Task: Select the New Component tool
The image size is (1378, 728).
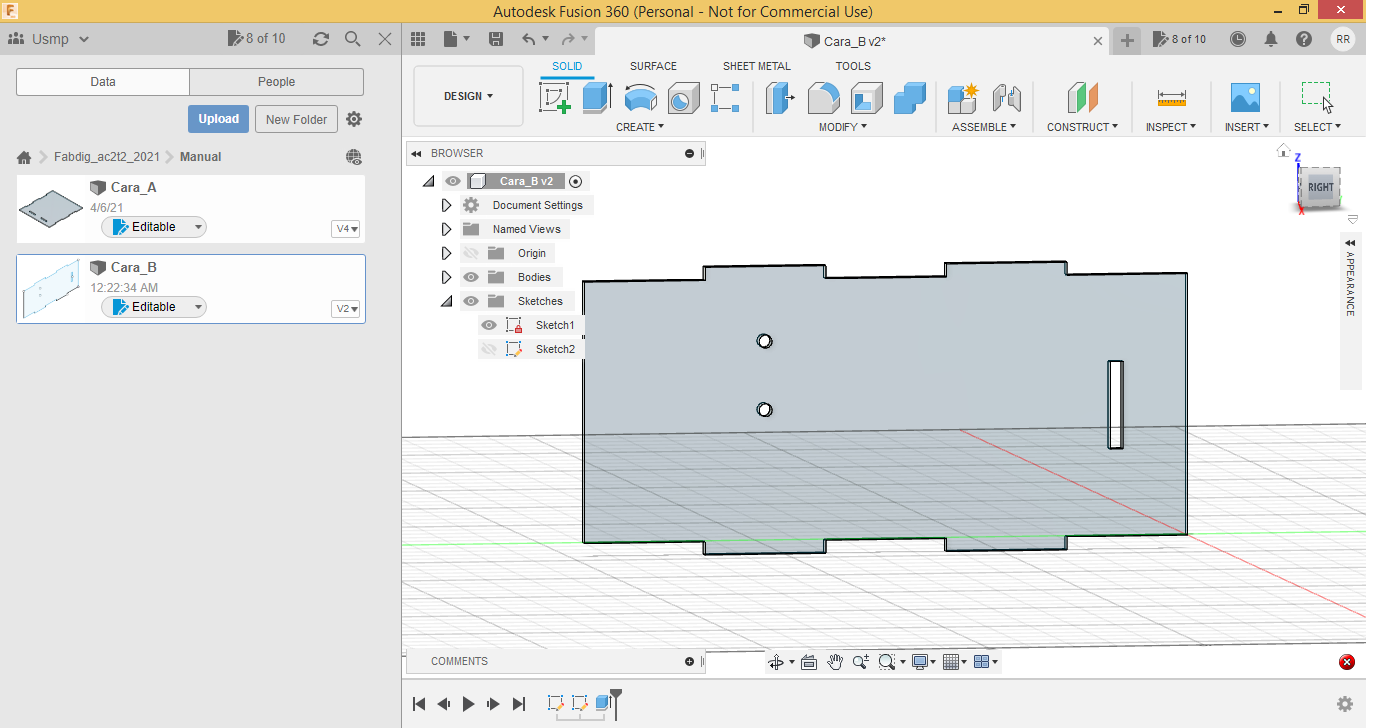Action: coord(963,98)
